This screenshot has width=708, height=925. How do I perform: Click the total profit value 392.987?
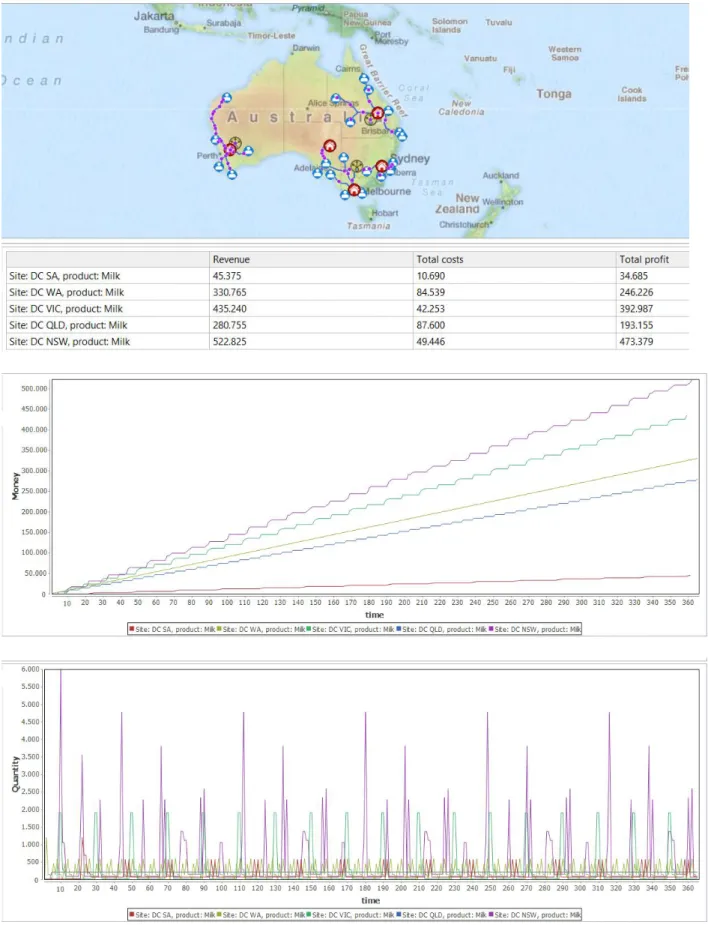tap(637, 309)
